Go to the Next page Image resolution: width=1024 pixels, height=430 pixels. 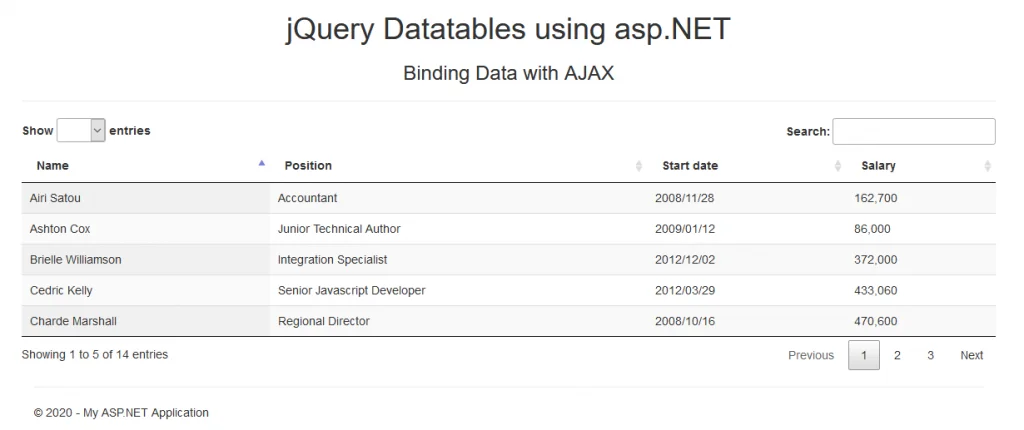pyautogui.click(x=971, y=355)
